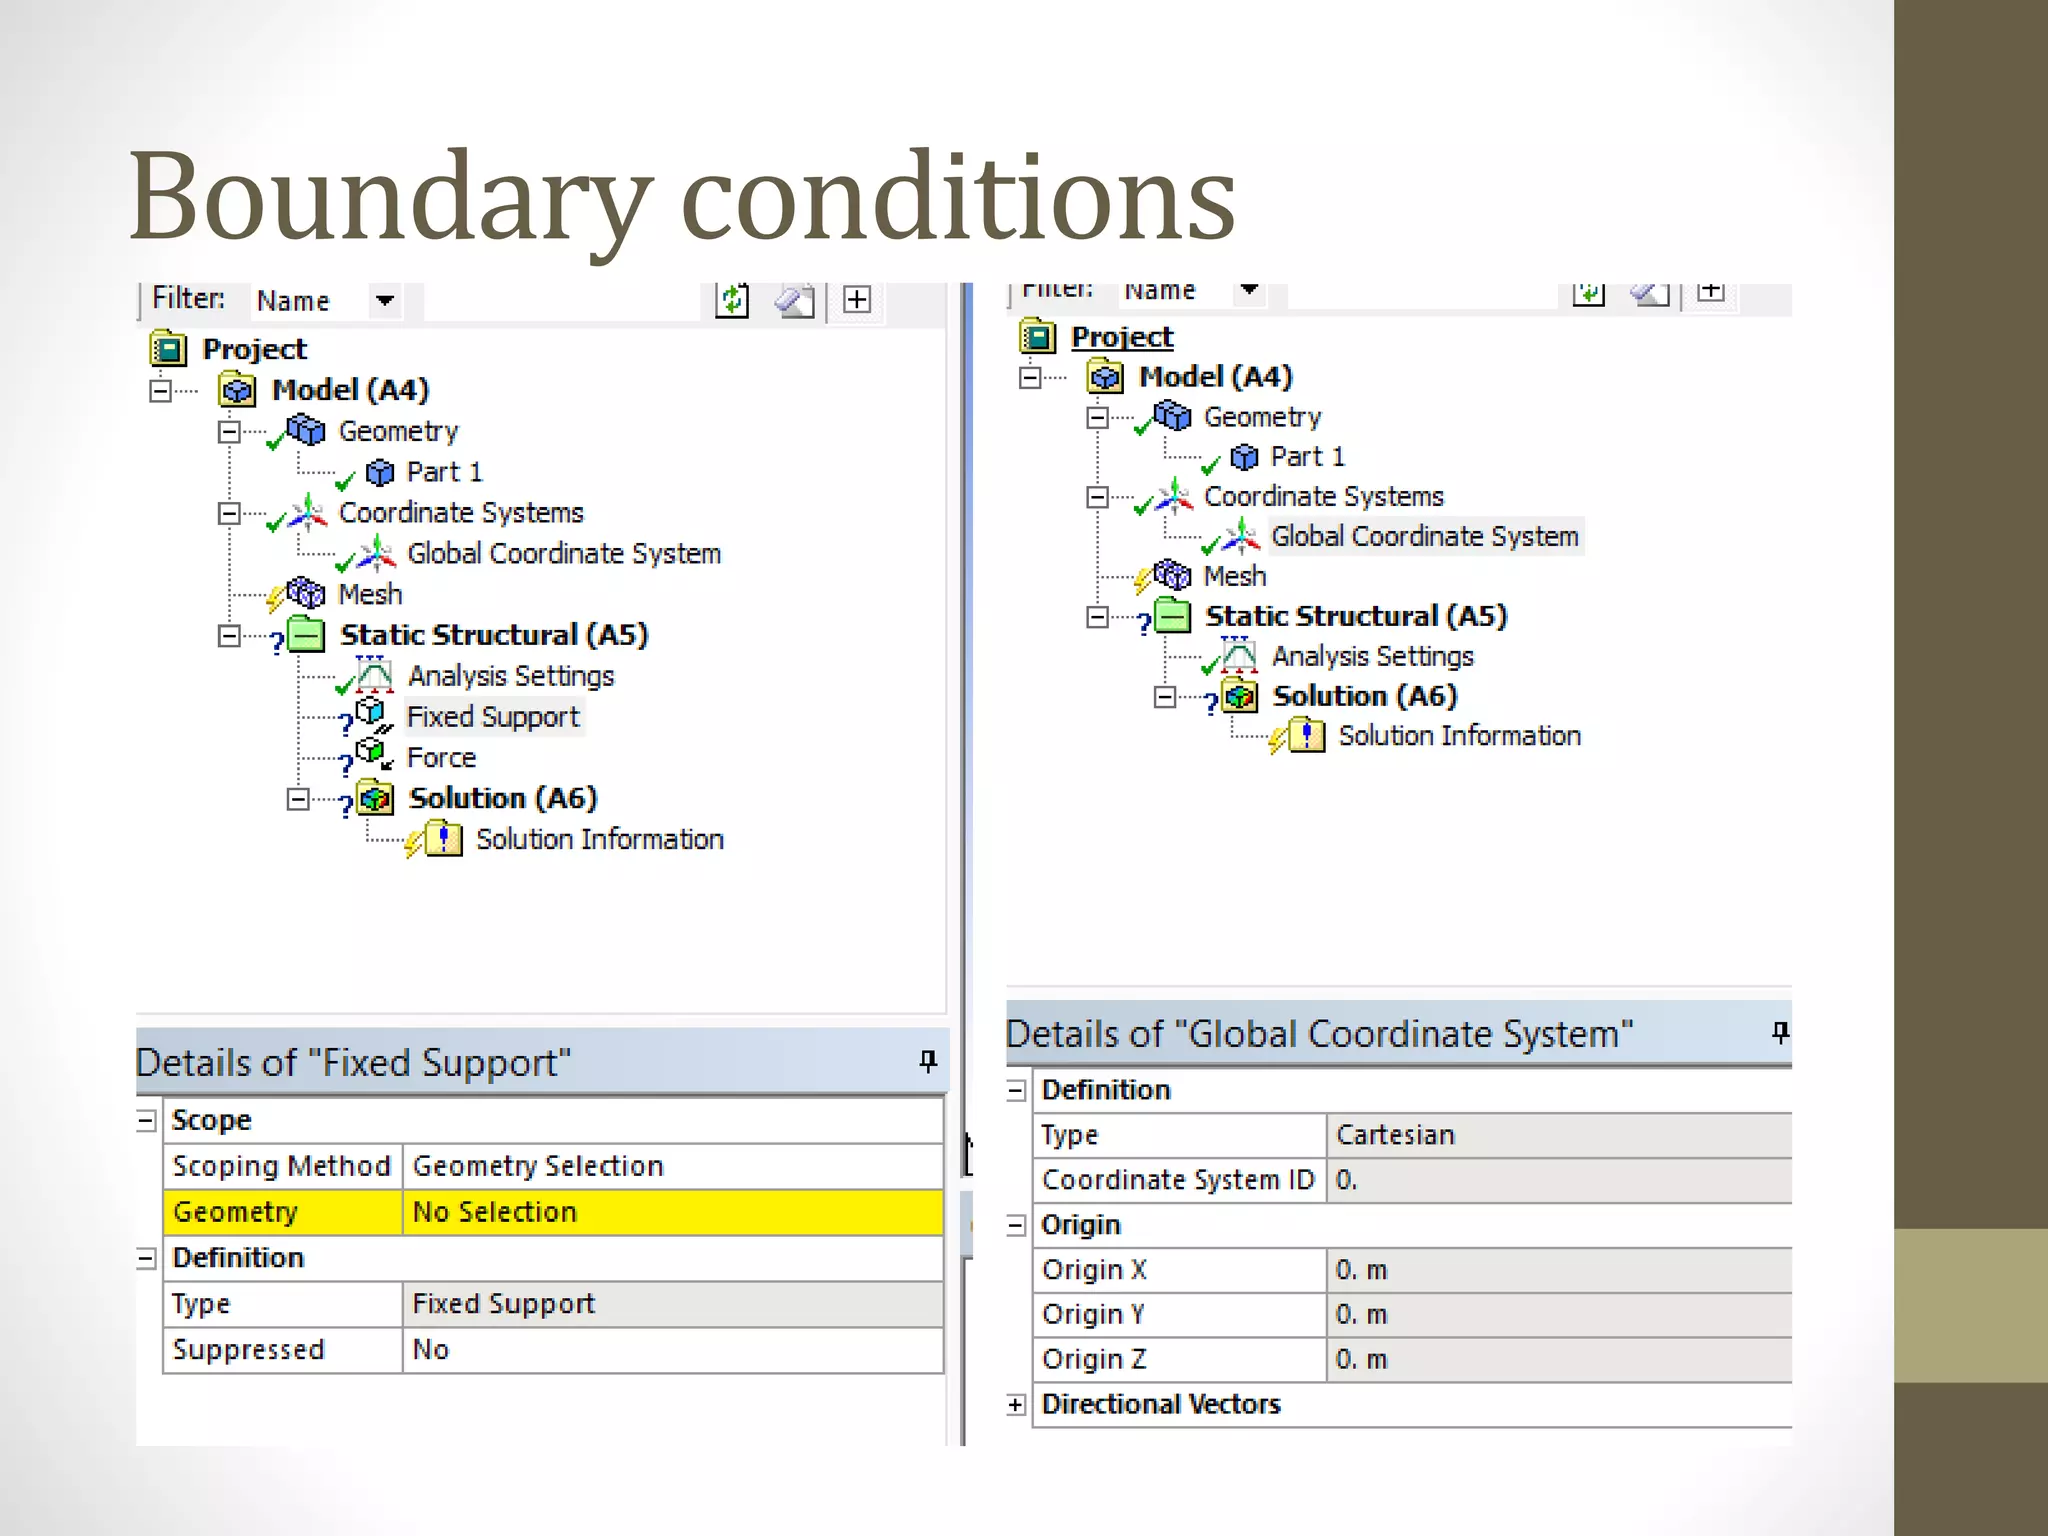The image size is (2048, 1536).
Task: Pin the Details of Global Coordinate System panel
Action: click(x=1780, y=1032)
